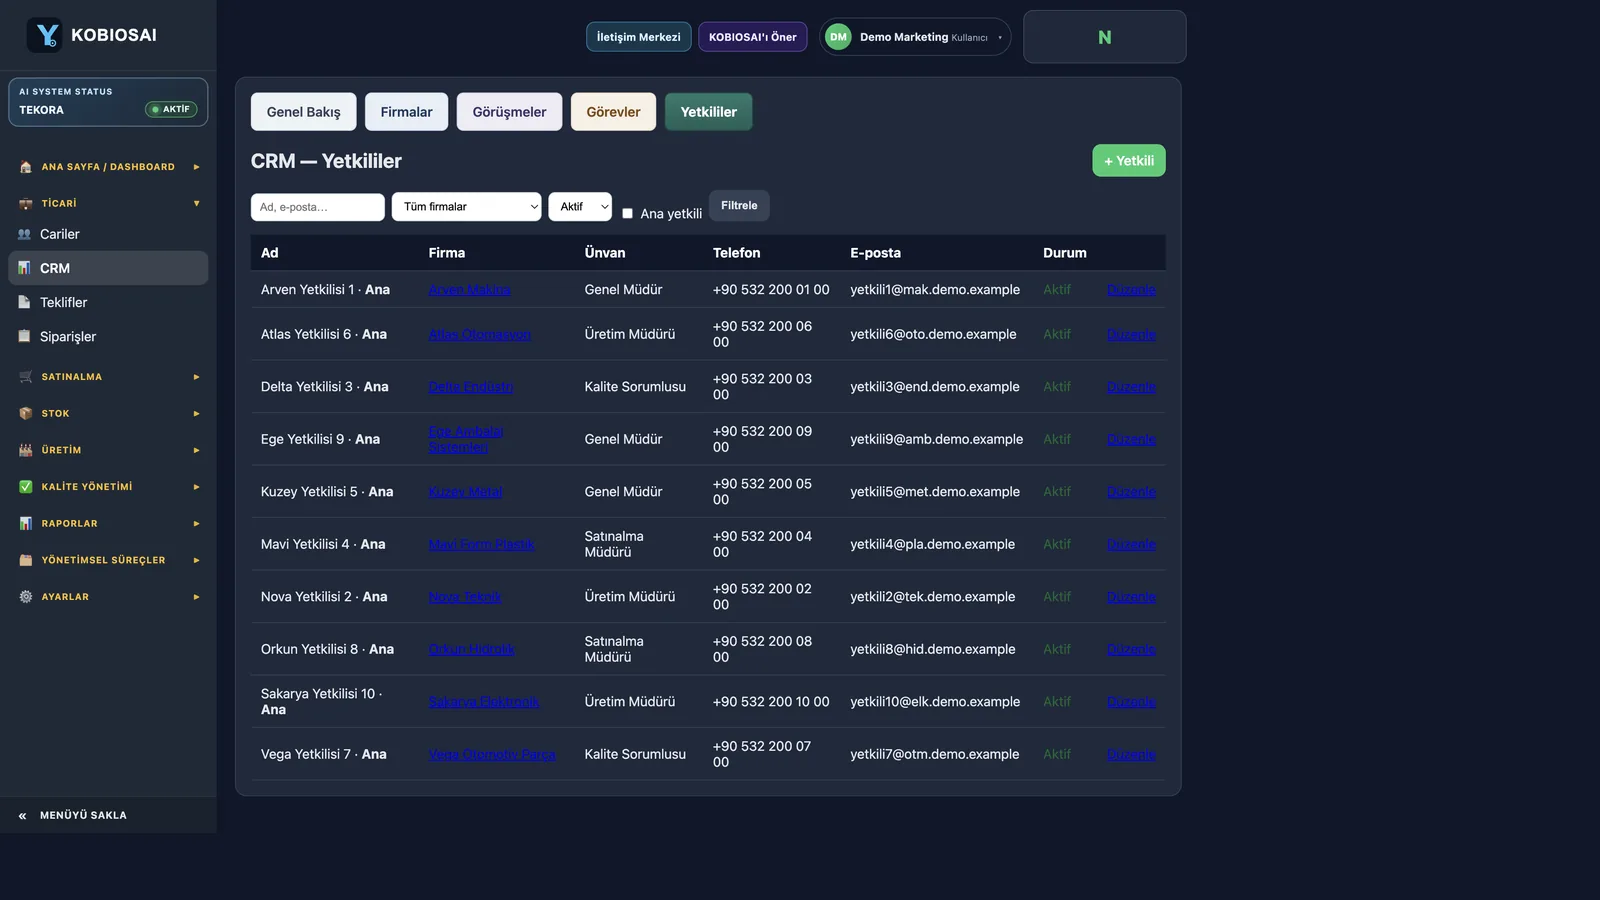Screen dimensions: 1600x900
Task: Click the Ayarlar gear icon
Action: 26,597
